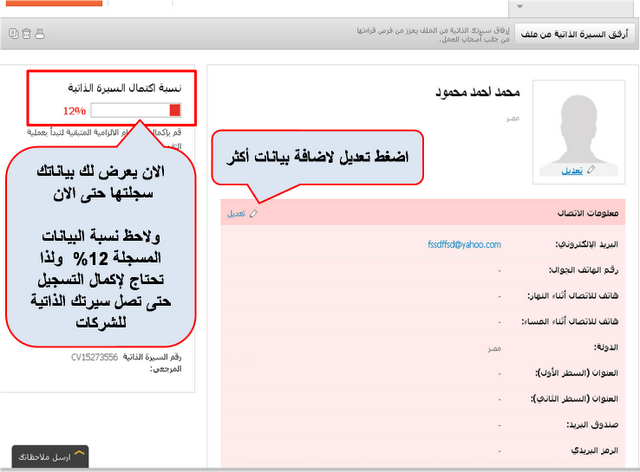Click the 12% completion percentage text
Image resolution: width=640 pixels, height=472 pixels.
[x=74, y=111]
